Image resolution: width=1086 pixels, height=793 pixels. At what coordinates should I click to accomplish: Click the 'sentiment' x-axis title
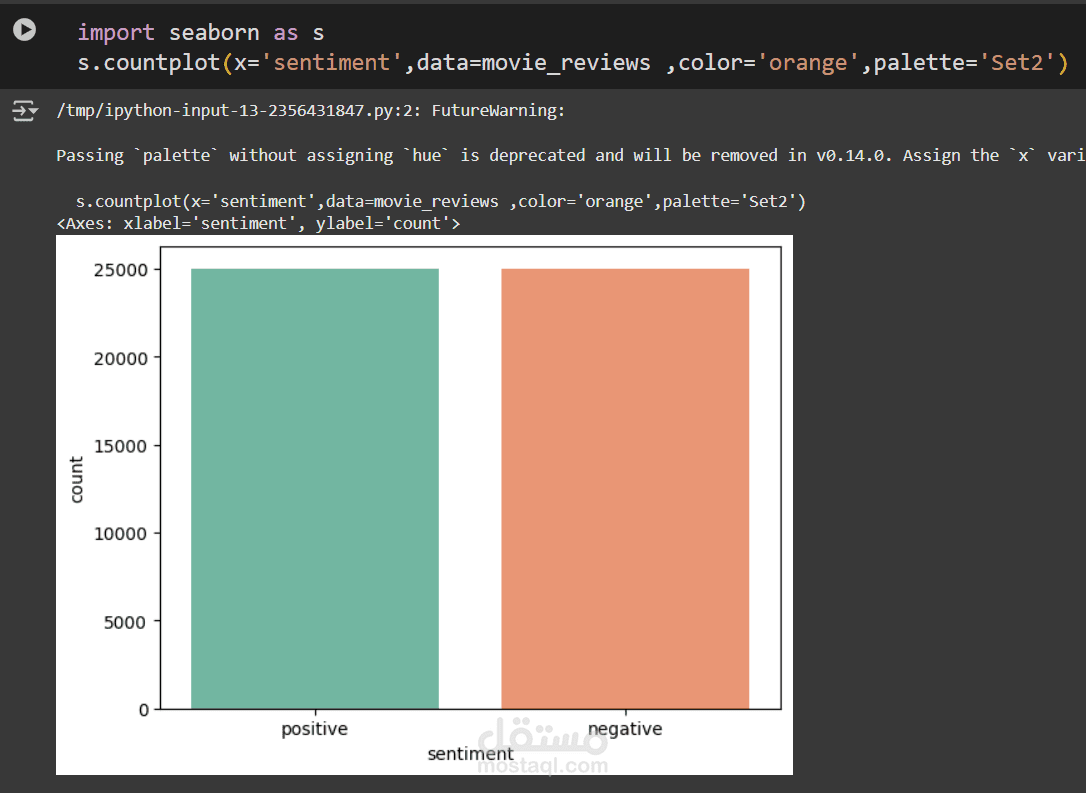470,754
